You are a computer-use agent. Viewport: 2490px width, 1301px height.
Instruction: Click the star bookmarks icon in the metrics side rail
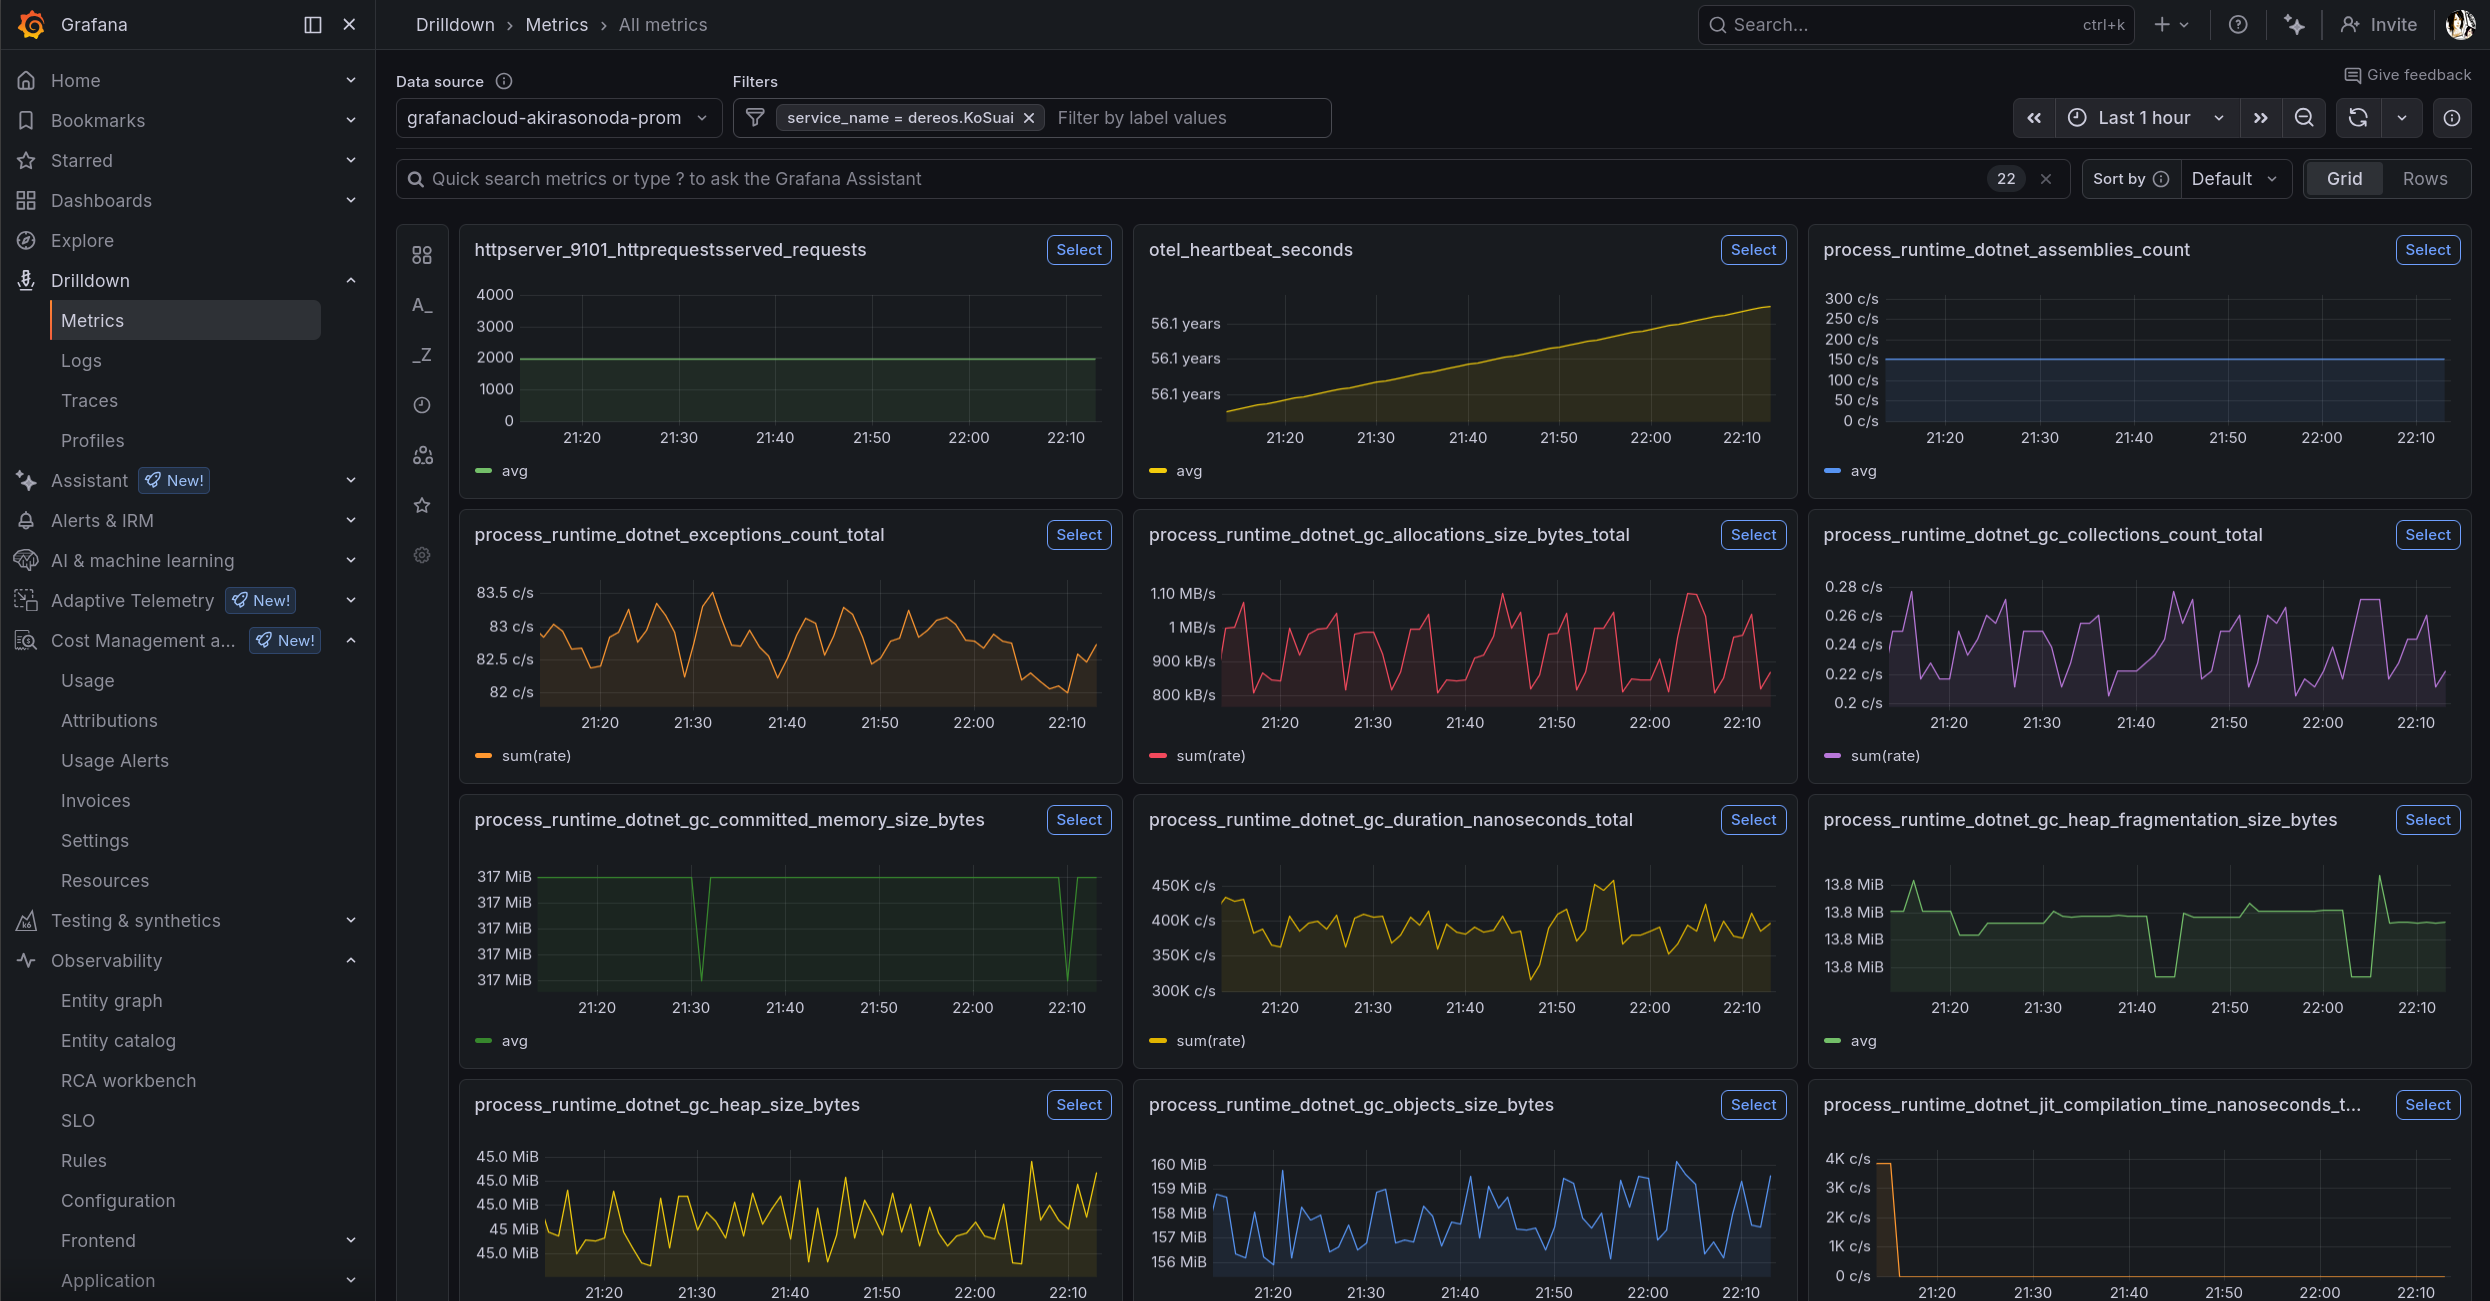(422, 505)
